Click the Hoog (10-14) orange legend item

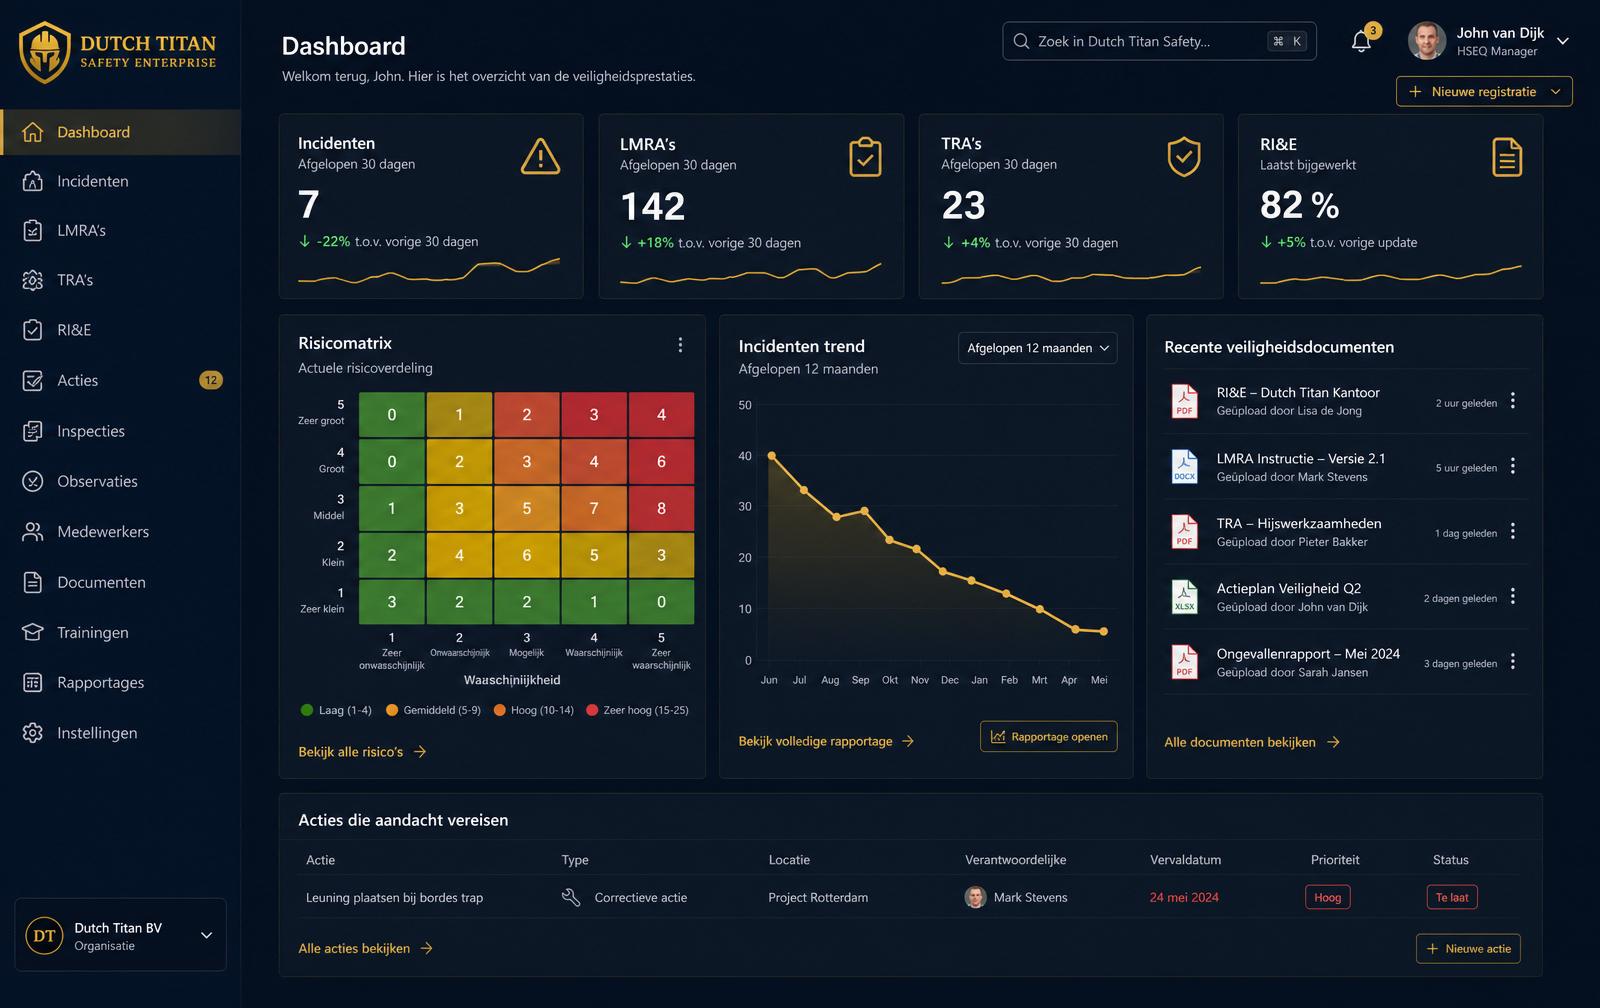[534, 710]
